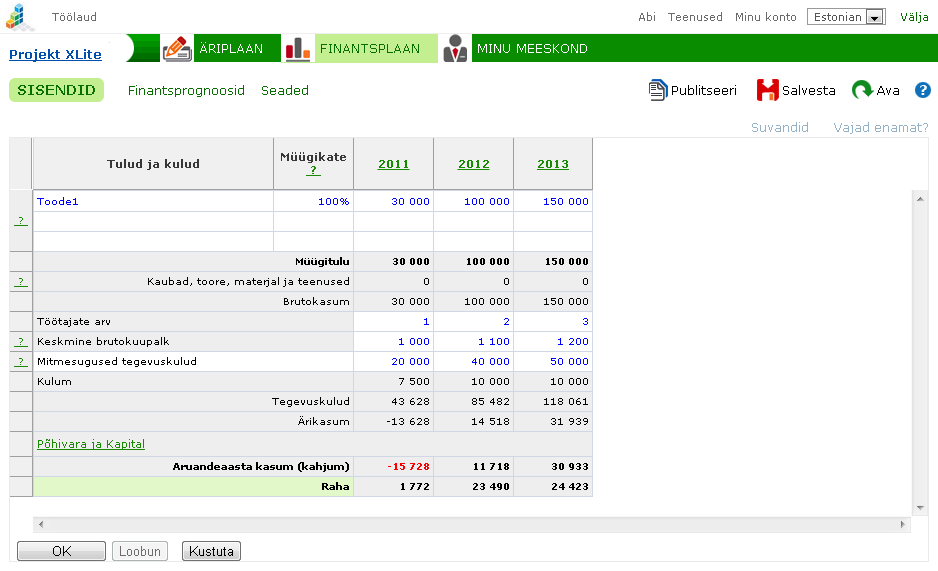This screenshot has height=571, width=938.
Task: Edit the 100% Müügikate cell
Action: coord(313,201)
